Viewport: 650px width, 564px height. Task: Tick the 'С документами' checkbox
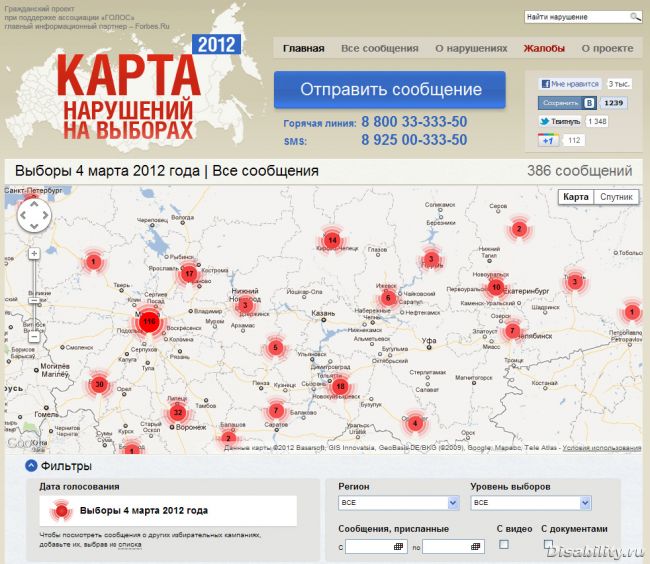(x=548, y=544)
